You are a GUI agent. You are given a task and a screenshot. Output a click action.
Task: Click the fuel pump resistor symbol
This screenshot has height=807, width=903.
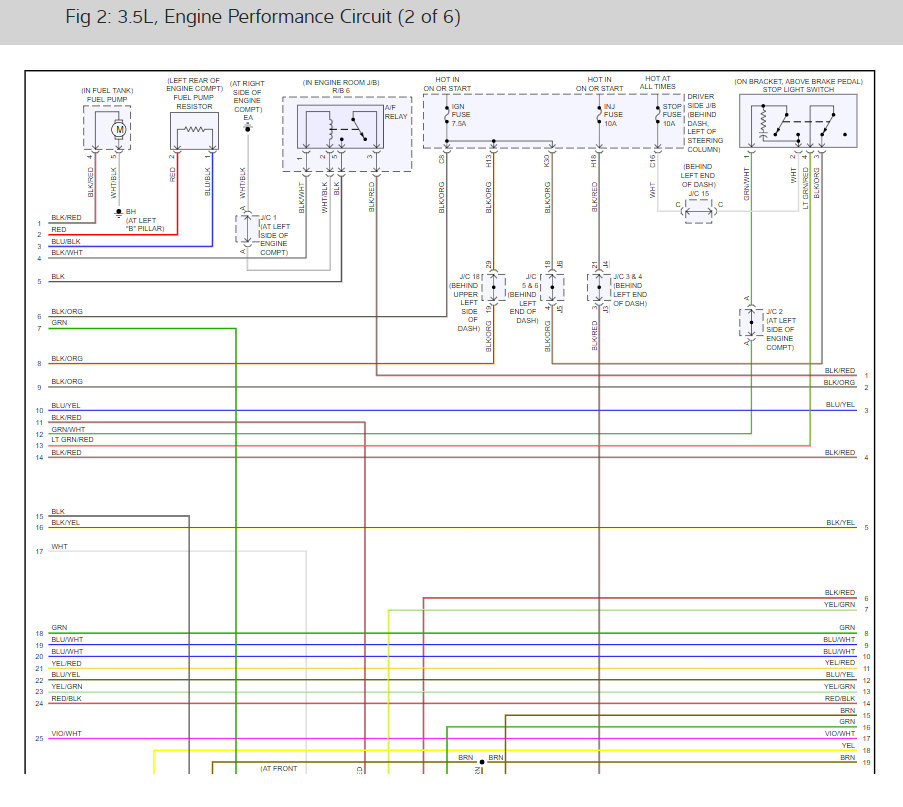click(x=194, y=129)
